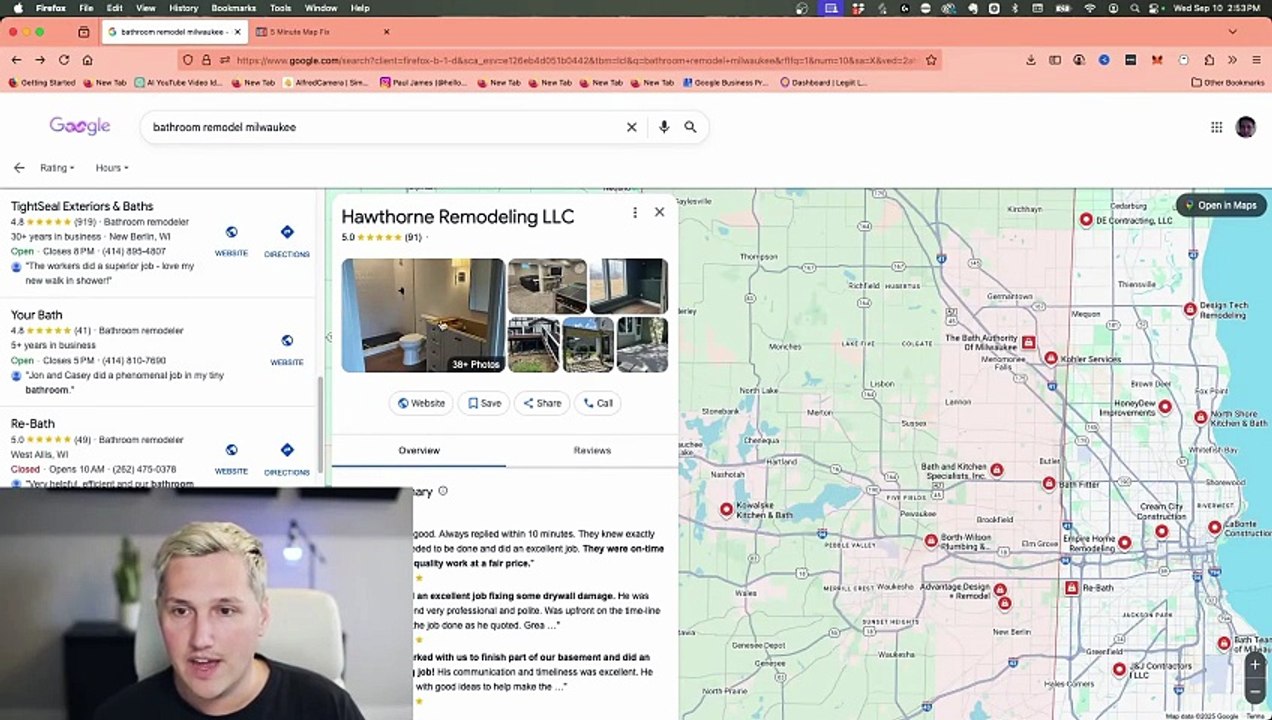Open Firefox downloads icon
Image resolution: width=1272 pixels, height=720 pixels.
tap(1030, 60)
